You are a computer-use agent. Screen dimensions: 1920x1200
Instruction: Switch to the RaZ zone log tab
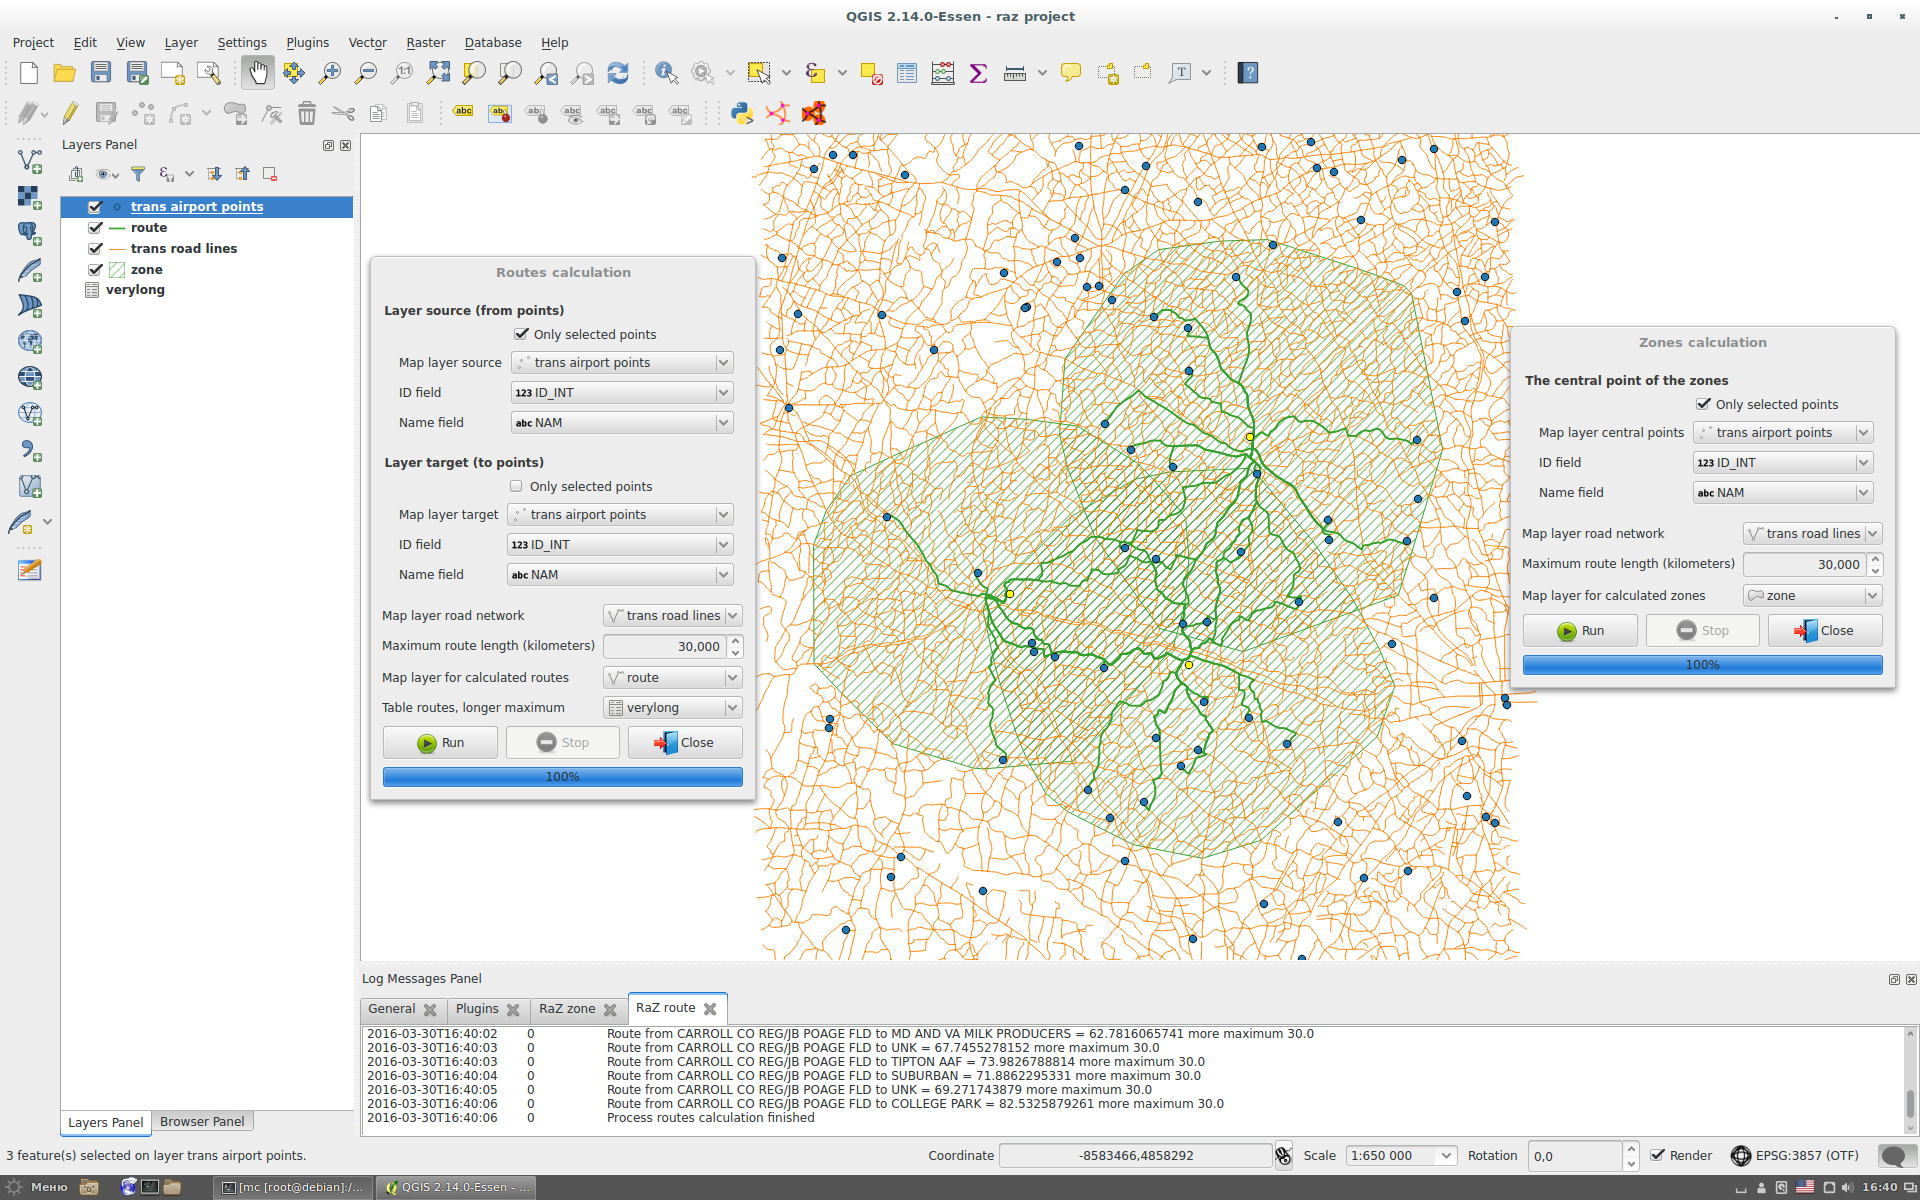[567, 1009]
